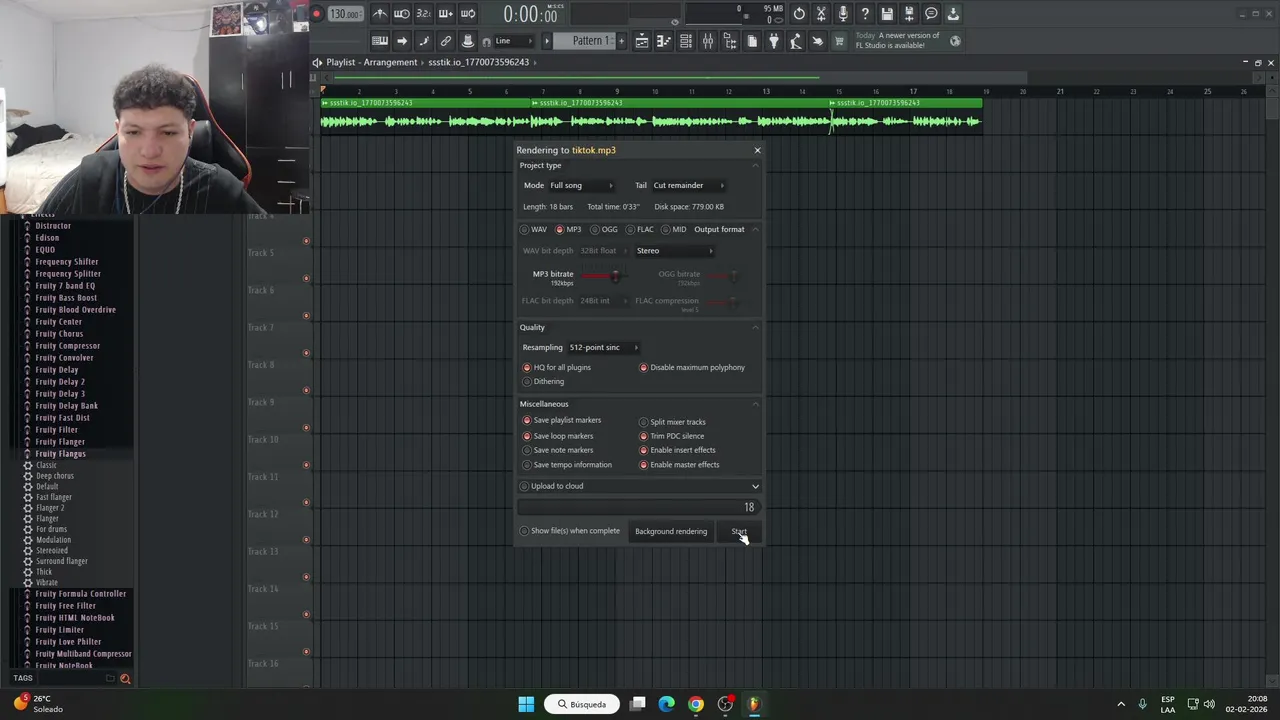Click the shopping cart content library icon
Image resolution: width=1280 pixels, height=720 pixels.
838,41
